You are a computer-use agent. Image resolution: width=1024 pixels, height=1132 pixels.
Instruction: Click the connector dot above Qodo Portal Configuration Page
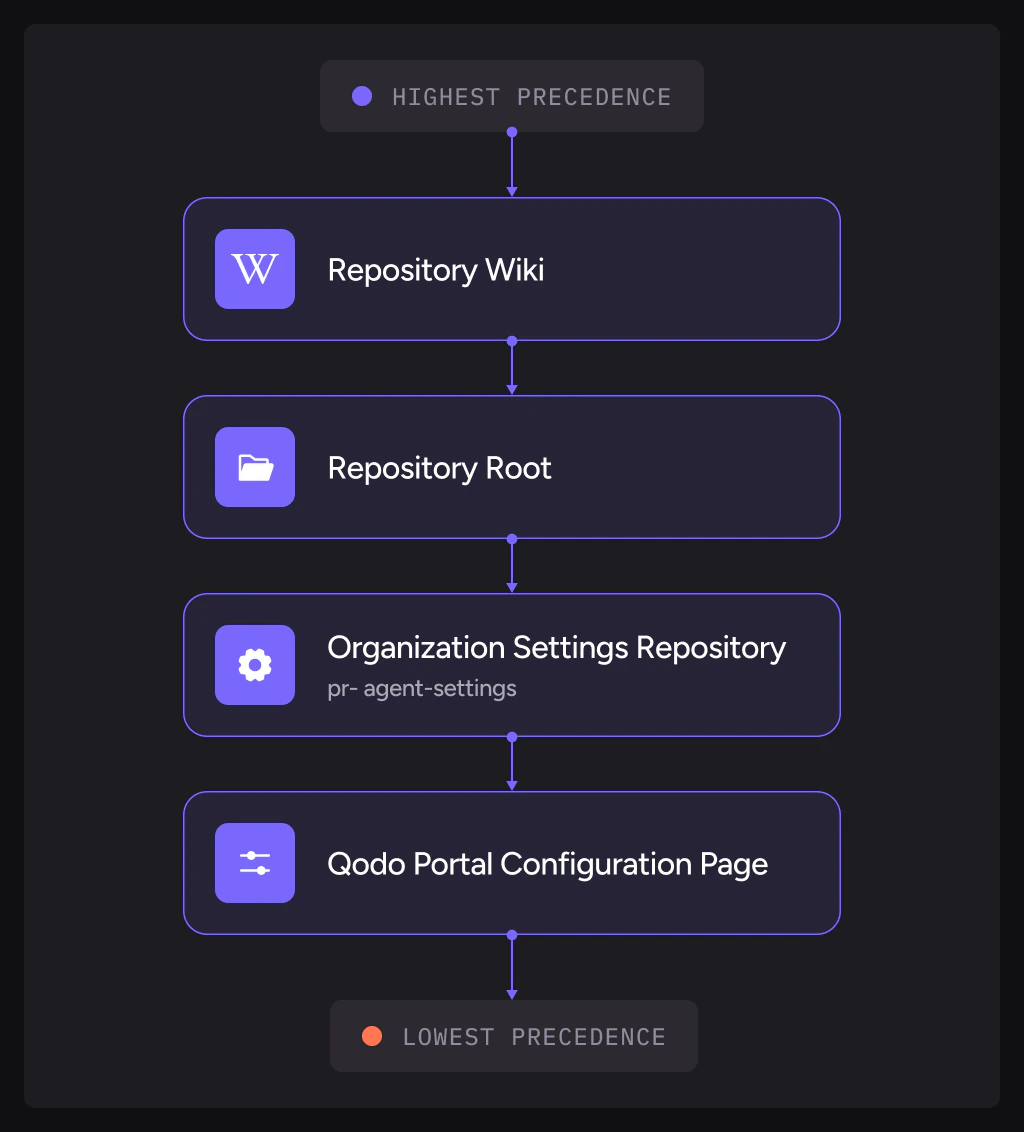click(x=512, y=737)
